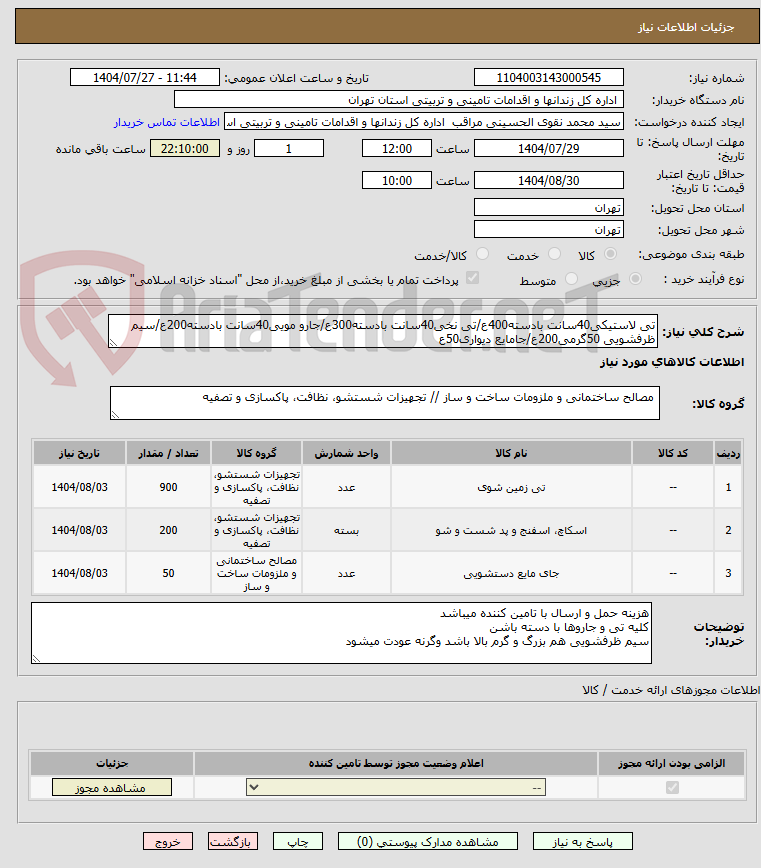Click the request creator name field
The height and width of the screenshot is (868, 761).
tap(423, 122)
